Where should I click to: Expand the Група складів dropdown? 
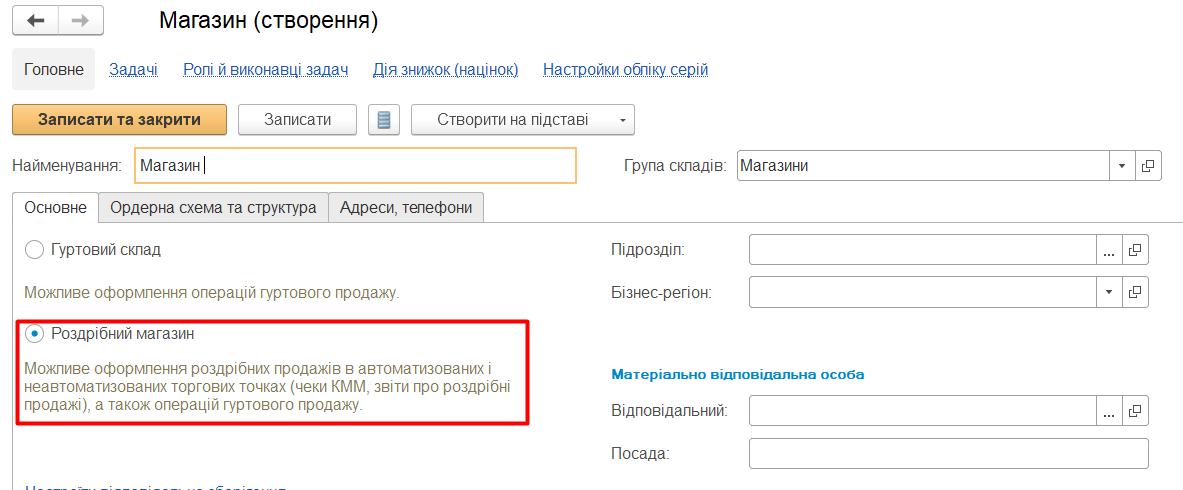tap(1121, 165)
